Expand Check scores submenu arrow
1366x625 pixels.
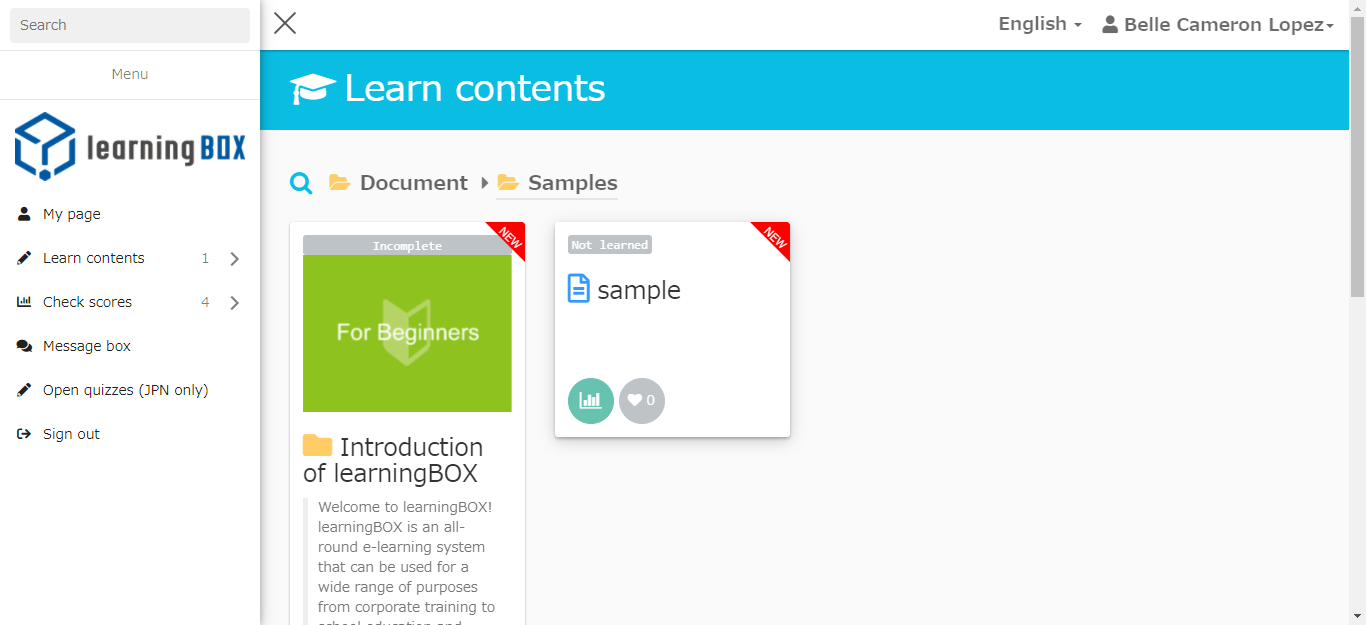coord(234,303)
